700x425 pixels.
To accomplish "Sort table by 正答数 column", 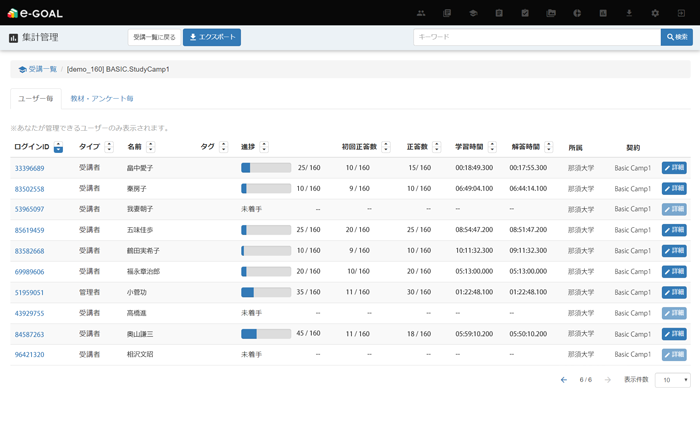I will (437, 146).
